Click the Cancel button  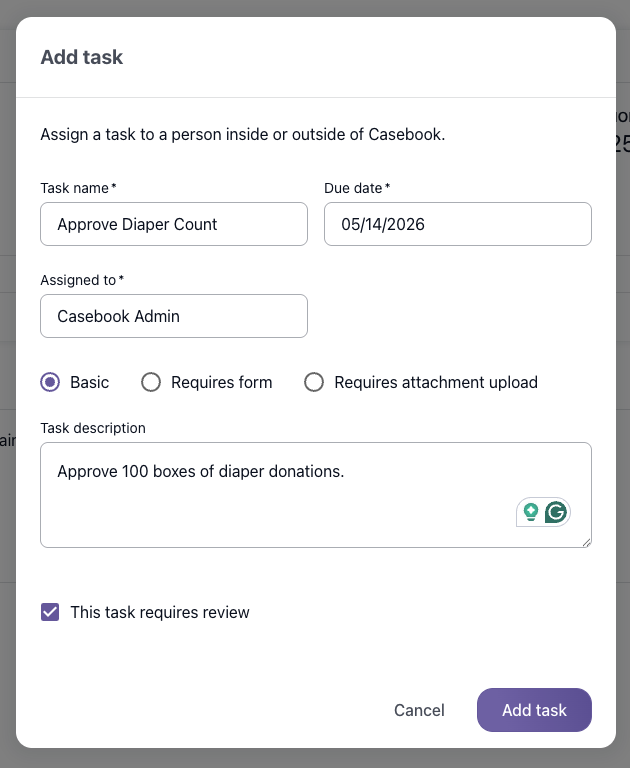[419, 710]
